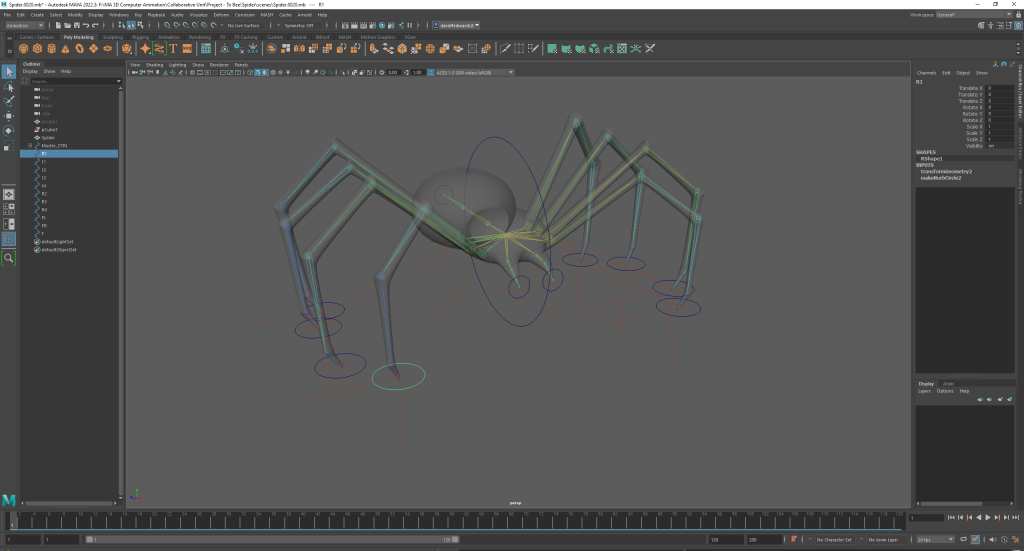Choose the Move tool in toolbox
The image size is (1024, 551).
[x=8, y=116]
